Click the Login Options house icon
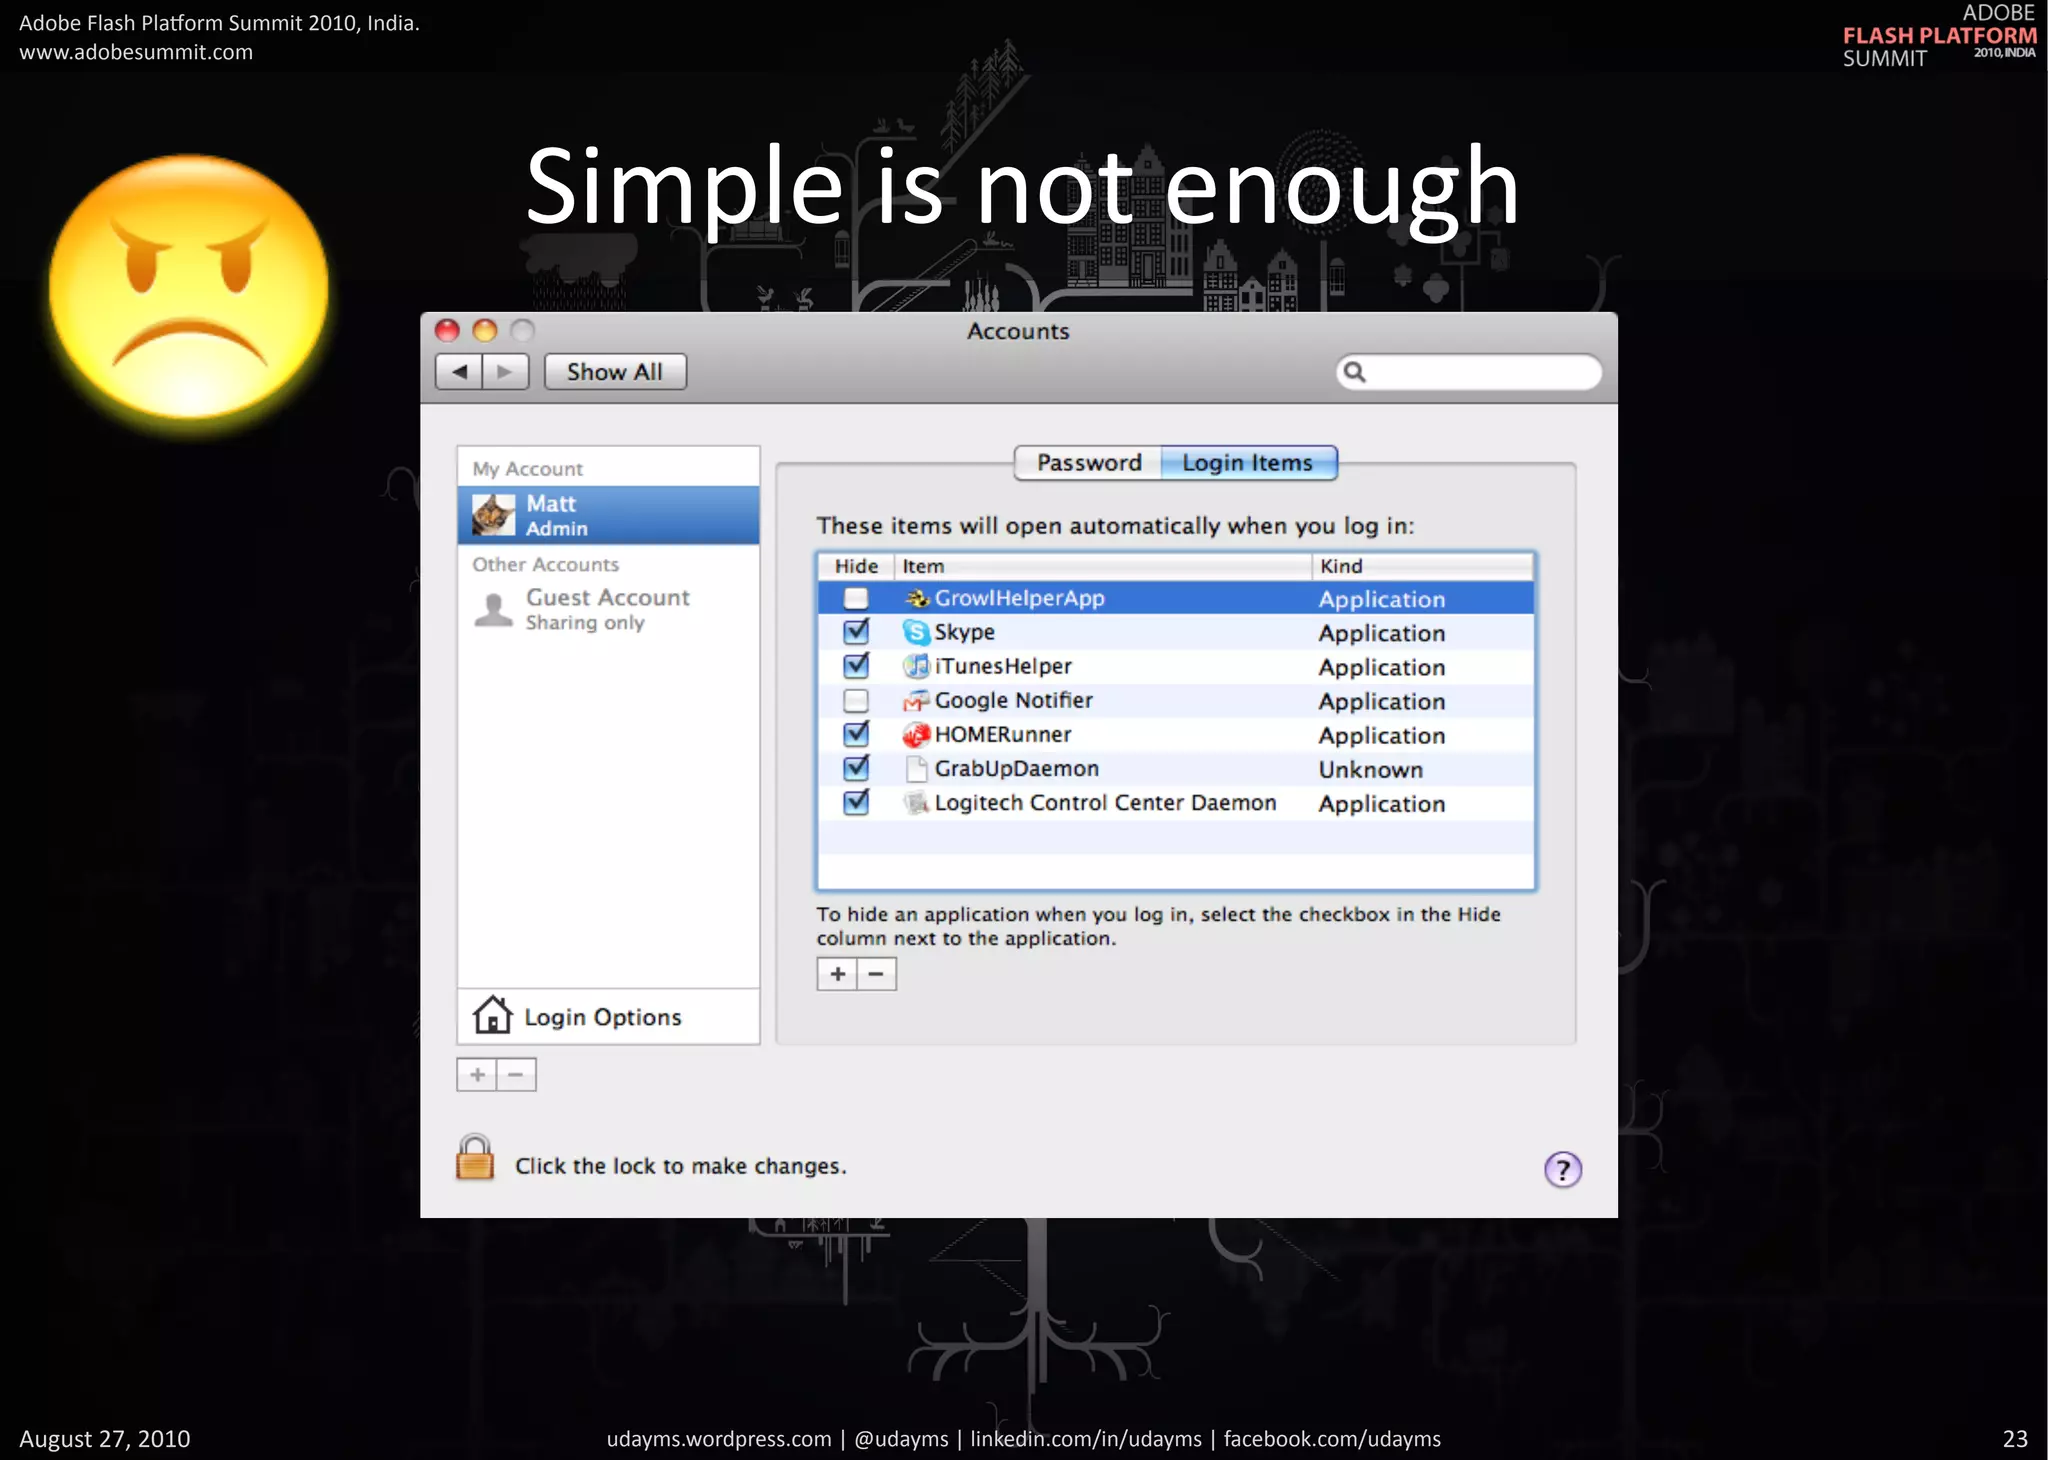This screenshot has height=1460, width=2048. coord(492,1016)
